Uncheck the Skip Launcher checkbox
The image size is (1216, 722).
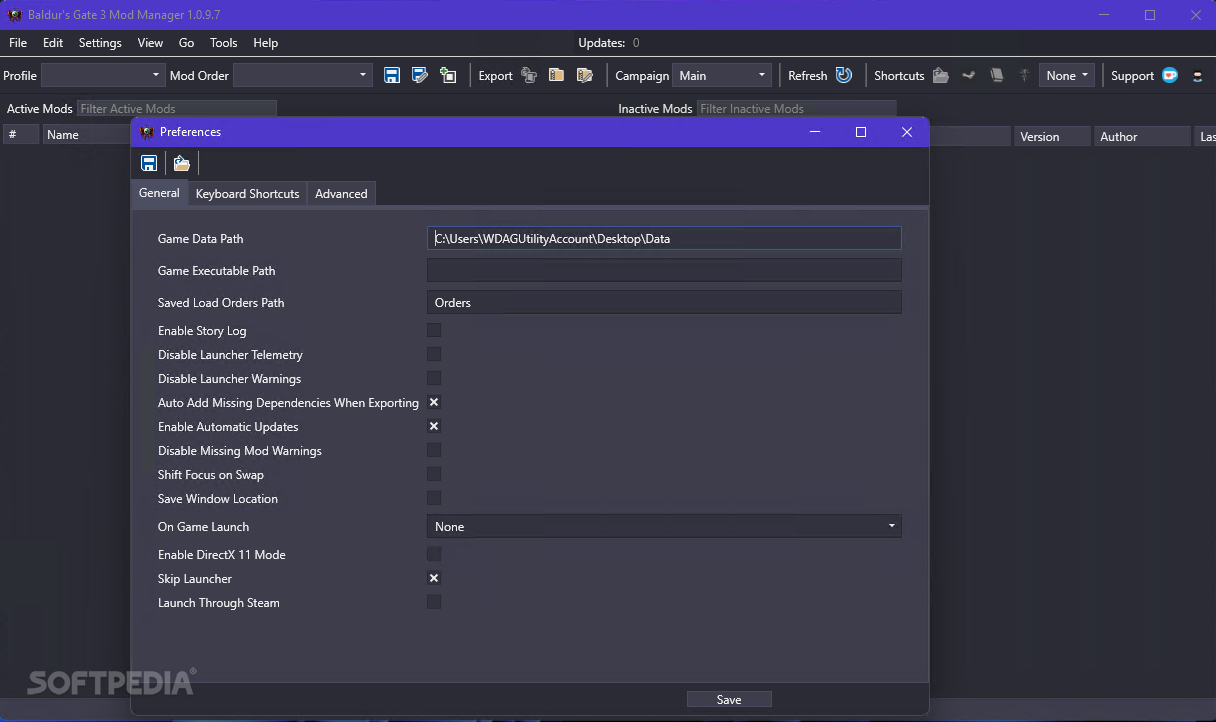pyautogui.click(x=434, y=578)
